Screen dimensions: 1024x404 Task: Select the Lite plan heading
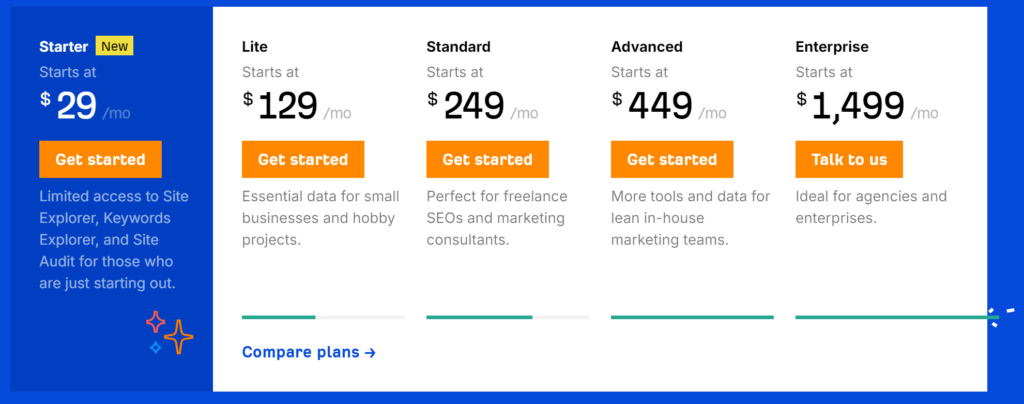click(x=255, y=47)
